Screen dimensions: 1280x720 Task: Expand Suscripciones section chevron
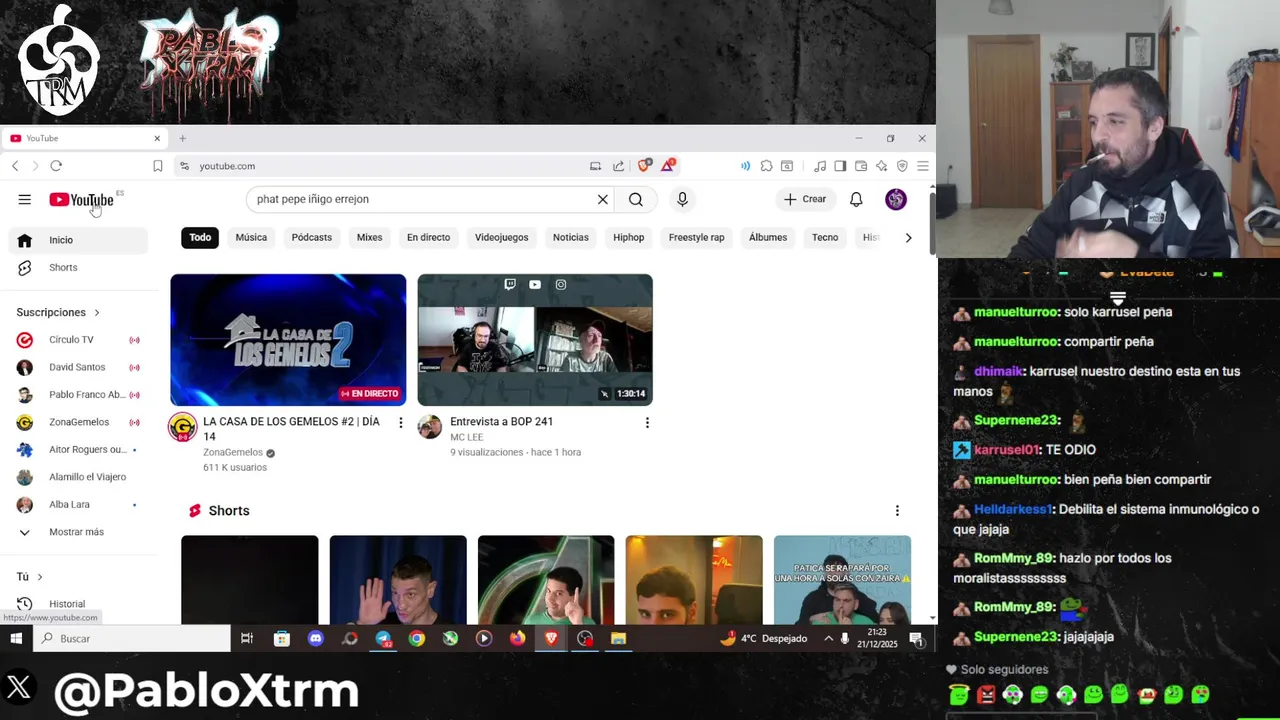[96, 313]
